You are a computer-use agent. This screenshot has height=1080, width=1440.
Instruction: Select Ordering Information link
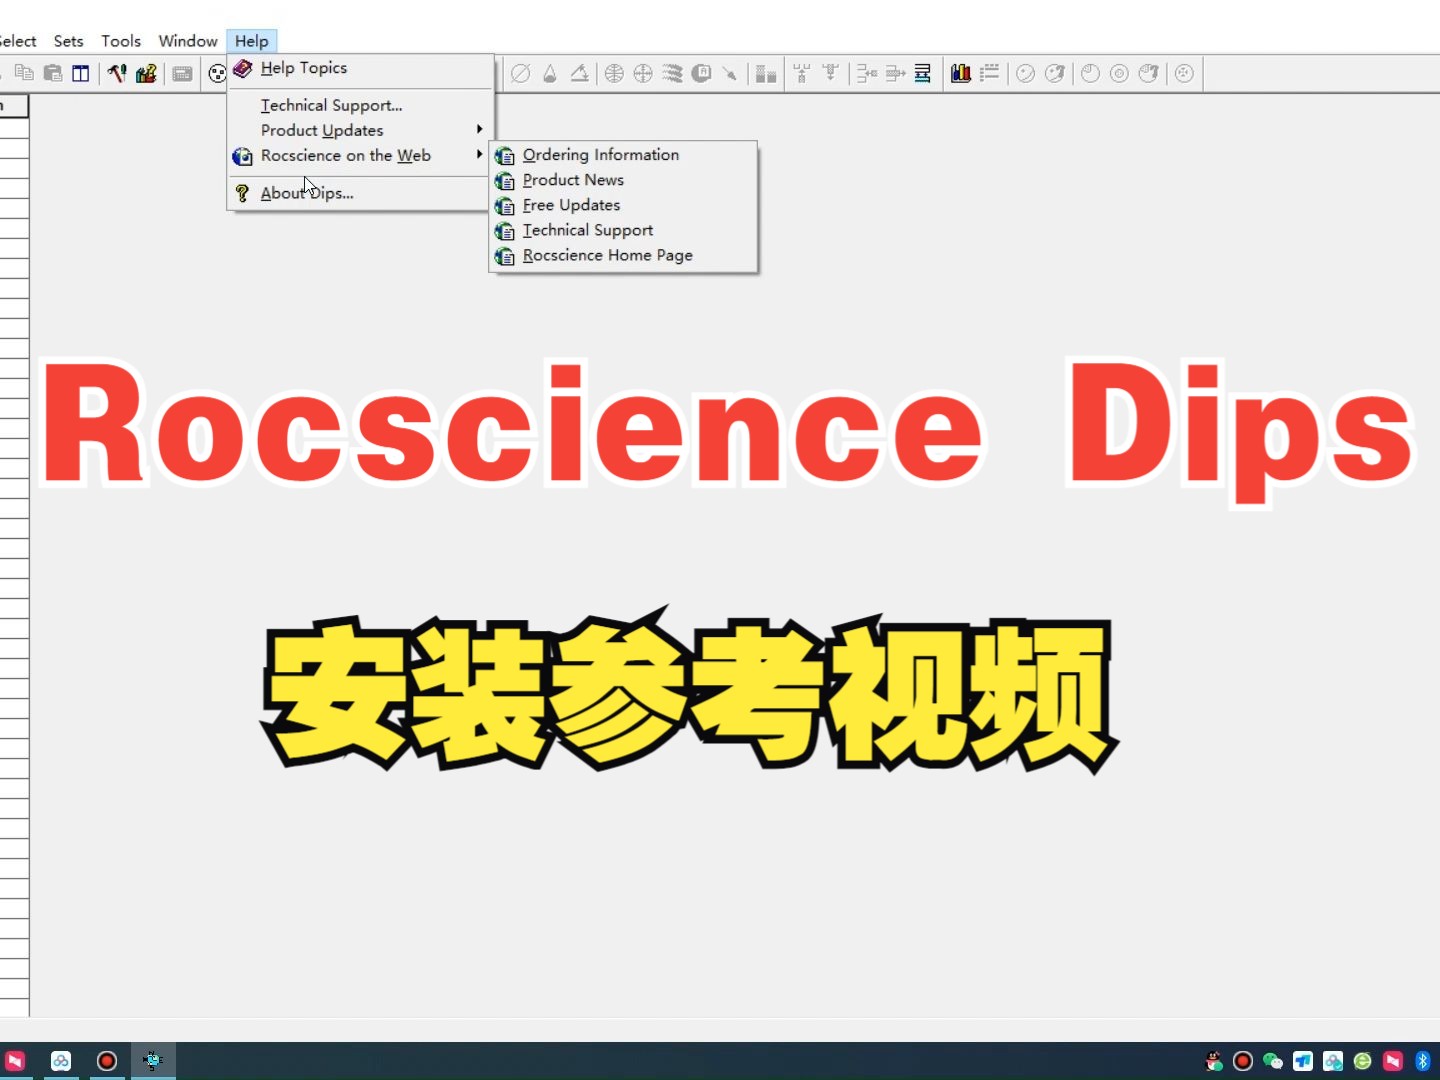(x=623, y=155)
